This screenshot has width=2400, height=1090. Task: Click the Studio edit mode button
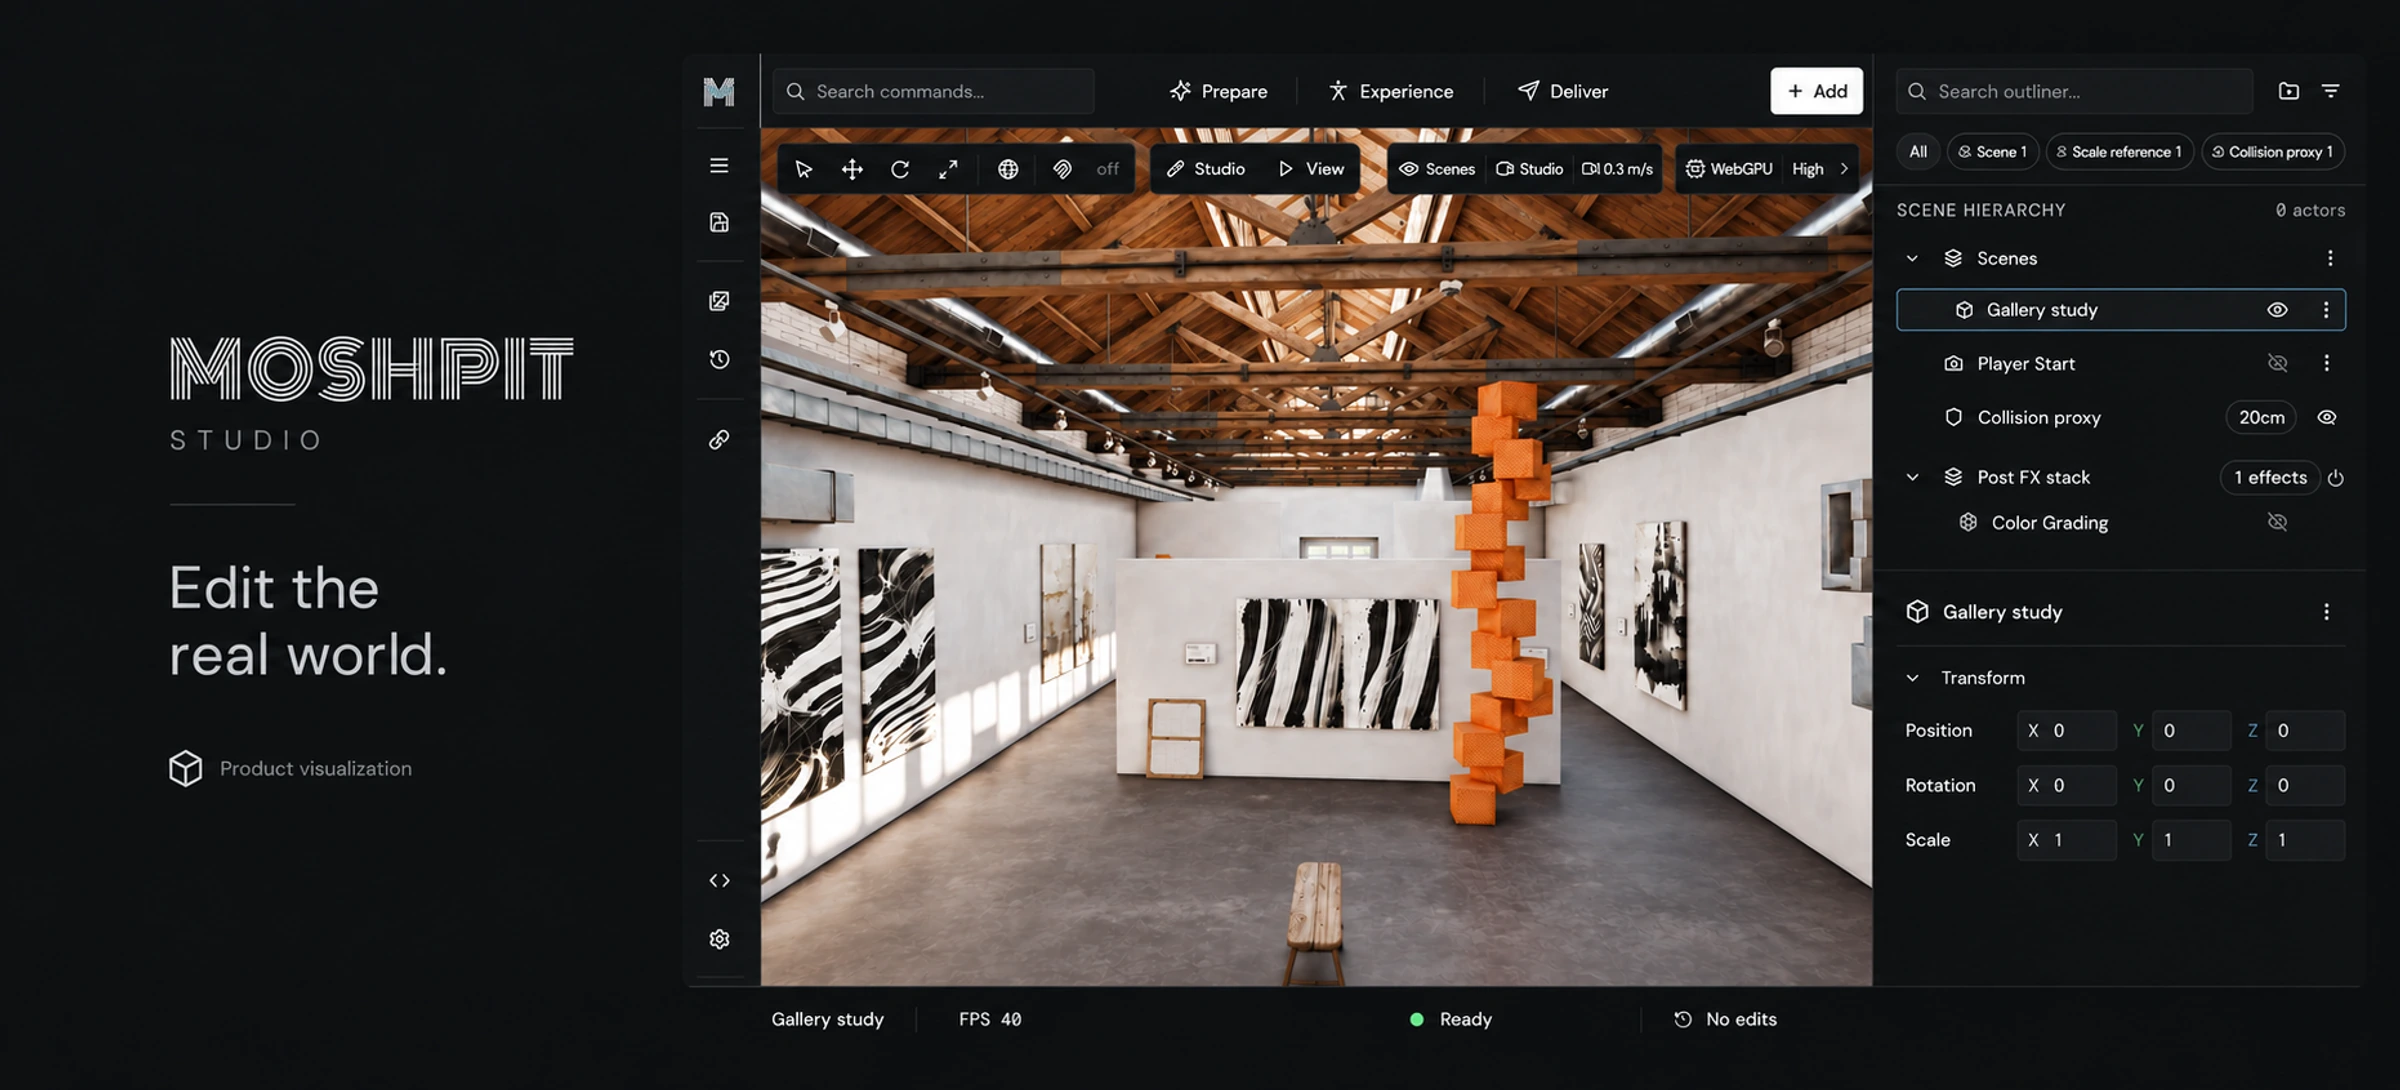pyautogui.click(x=1205, y=169)
